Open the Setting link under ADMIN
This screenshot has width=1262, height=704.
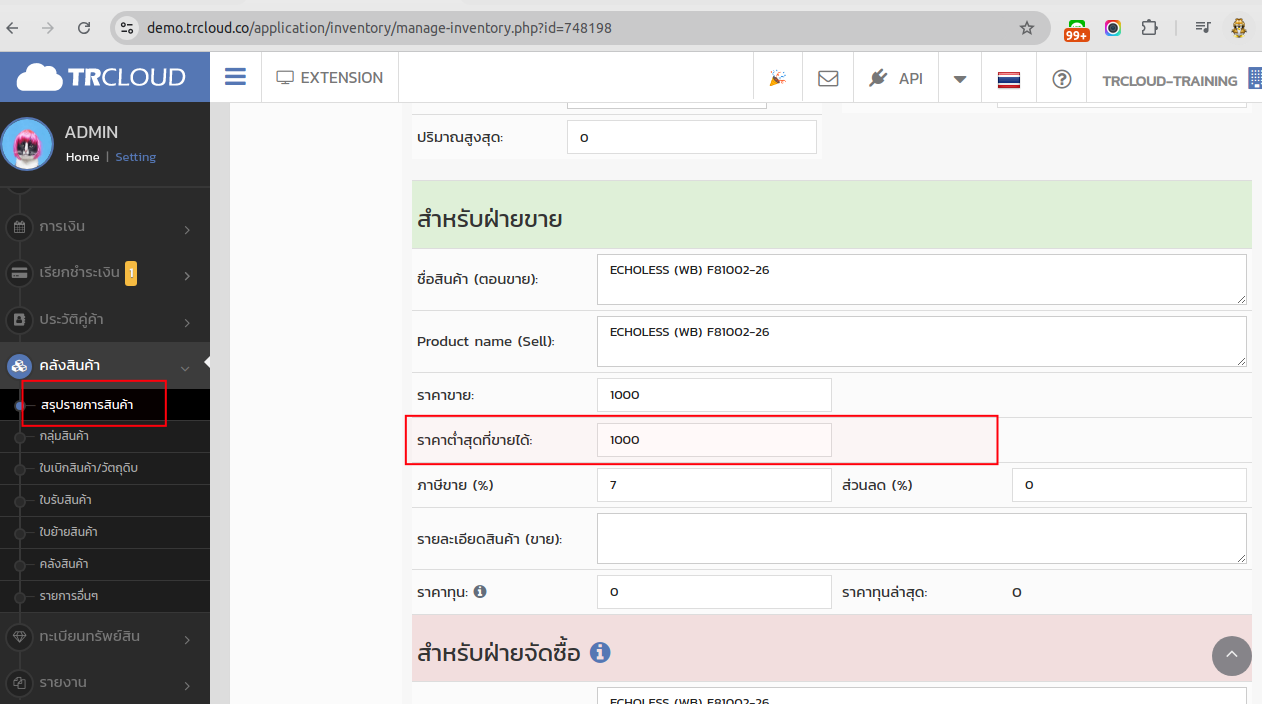click(x=135, y=157)
